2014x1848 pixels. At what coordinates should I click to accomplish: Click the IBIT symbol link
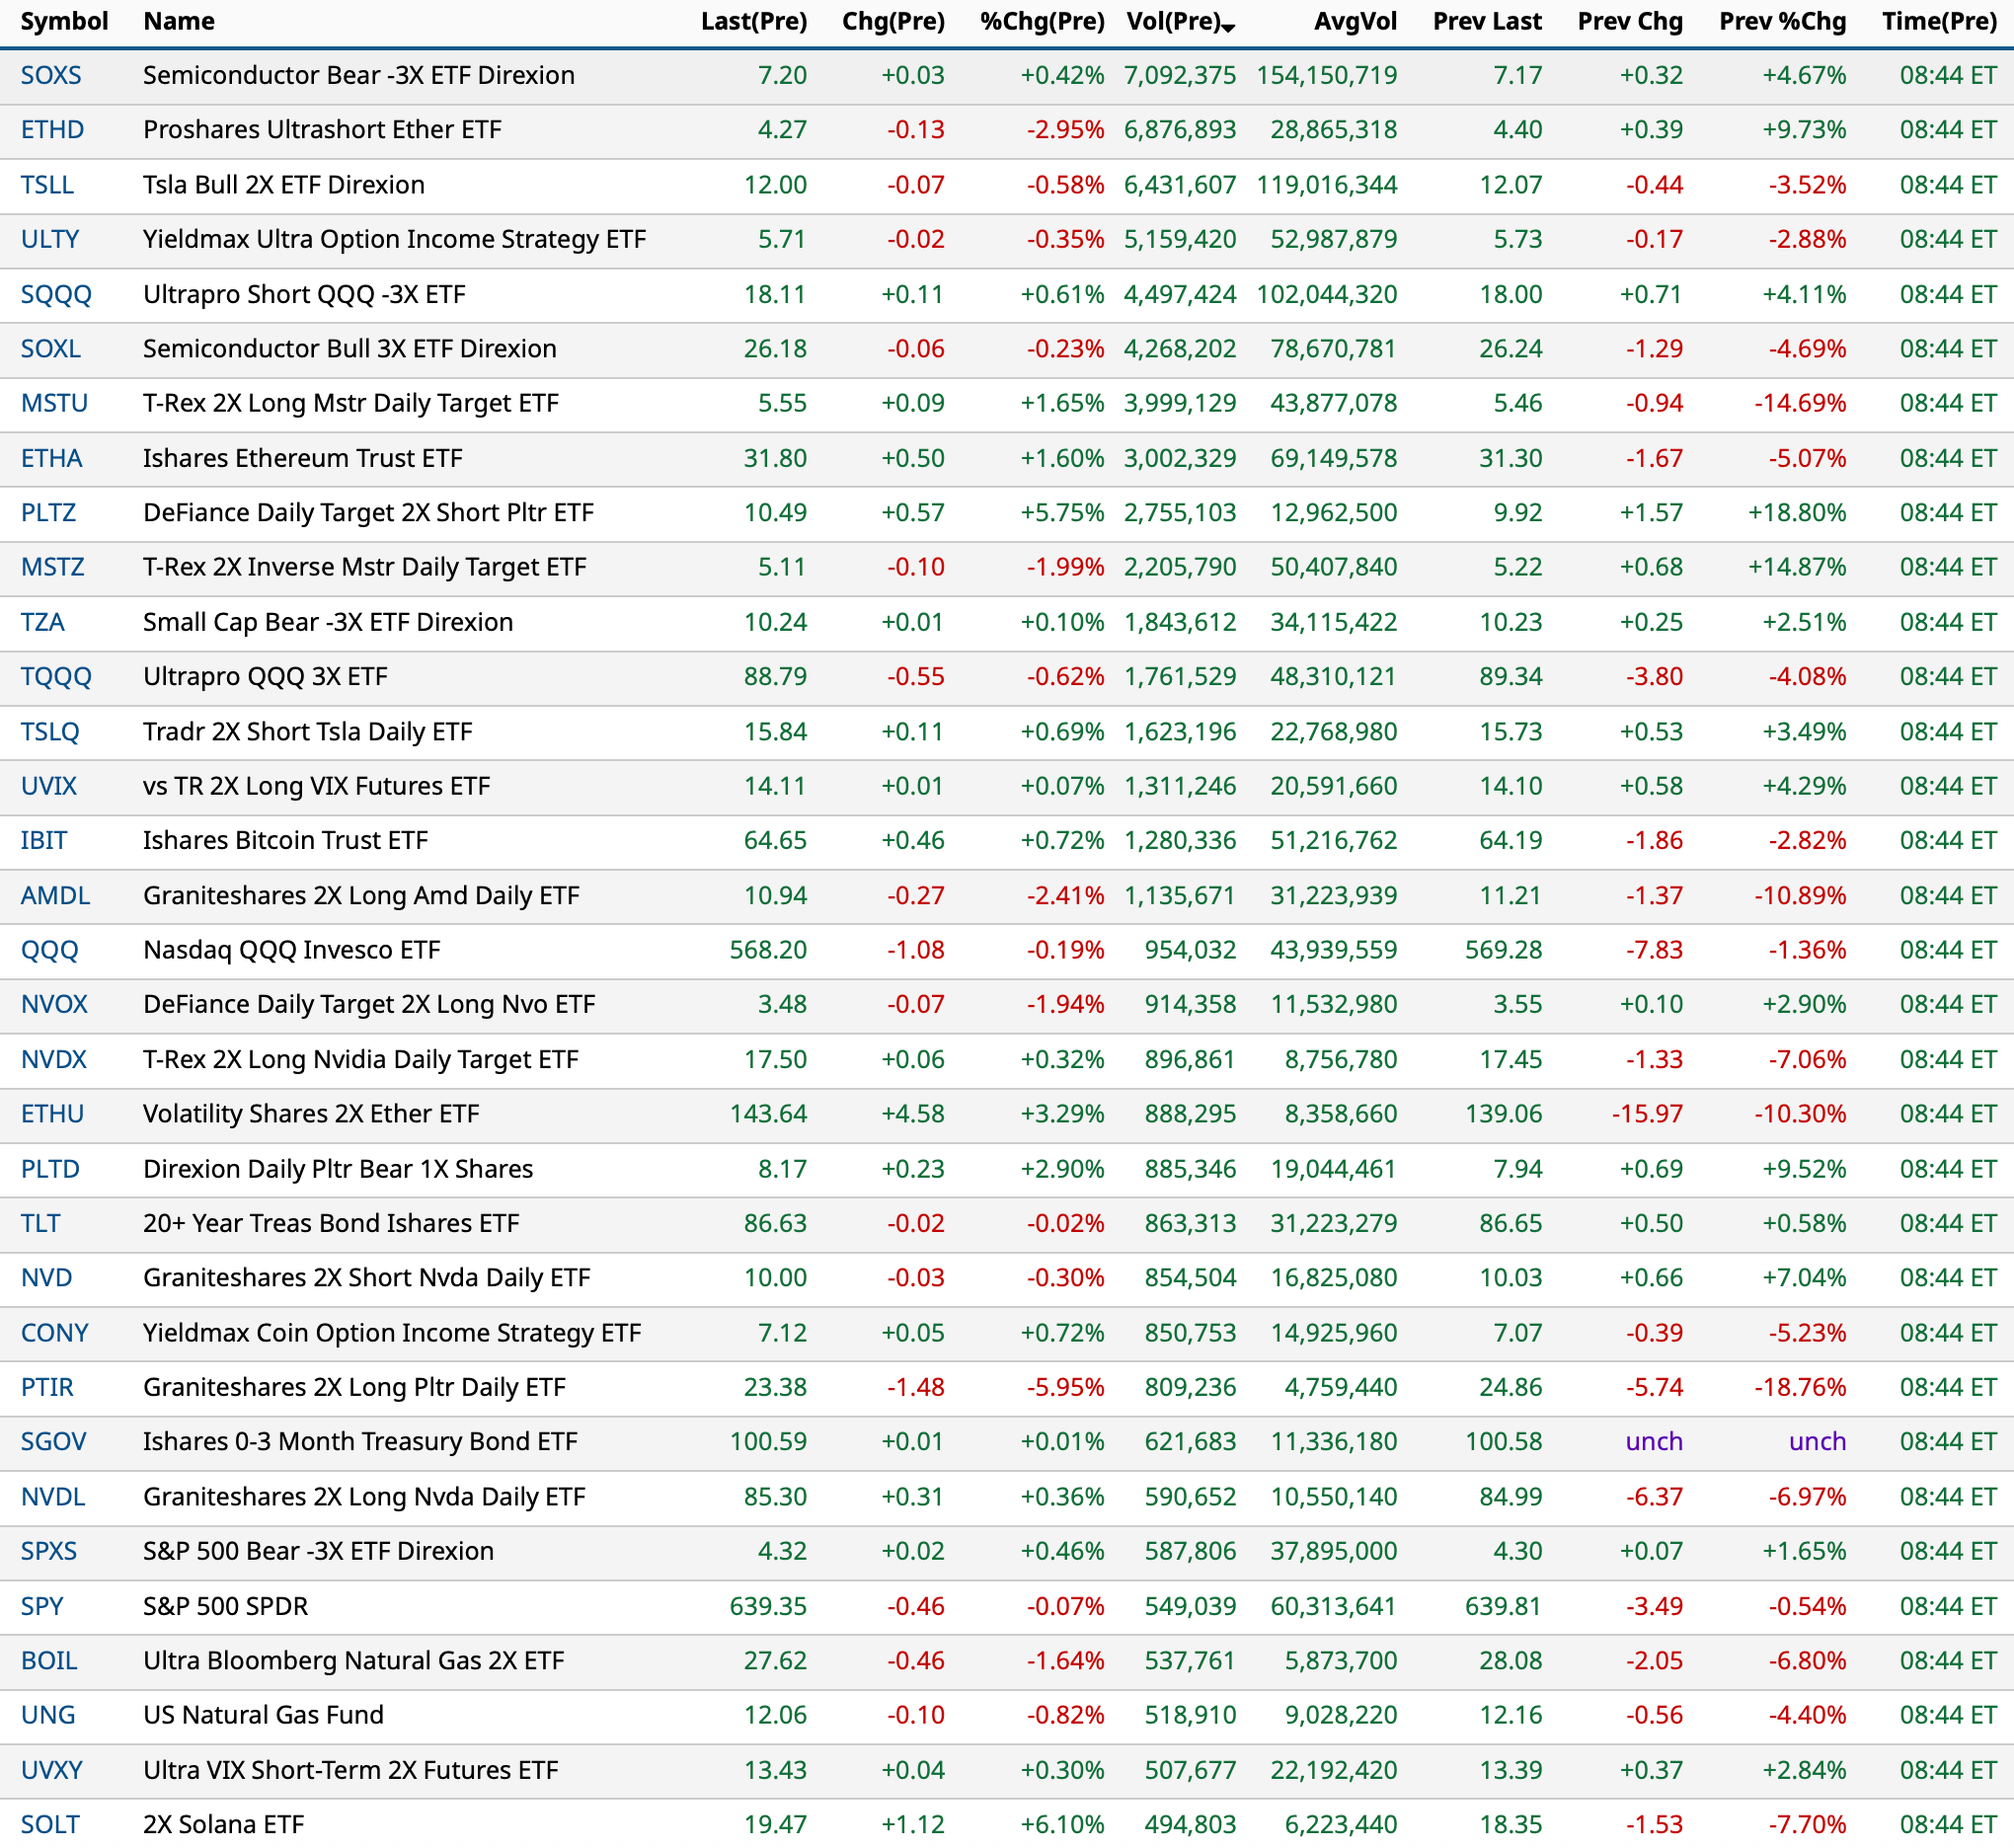[x=44, y=841]
